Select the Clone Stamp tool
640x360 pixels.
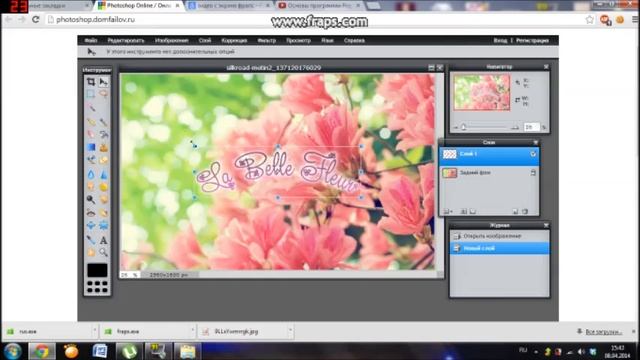point(103,147)
